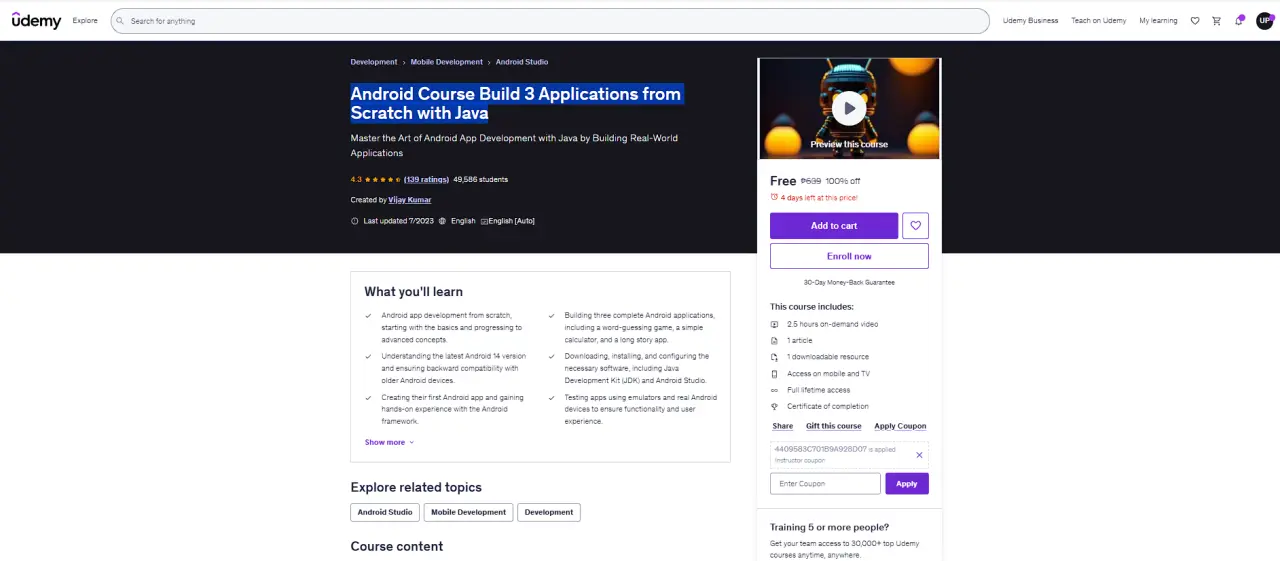Click the lifetime access infinity icon
The height and width of the screenshot is (561, 1280).
(x=774, y=390)
